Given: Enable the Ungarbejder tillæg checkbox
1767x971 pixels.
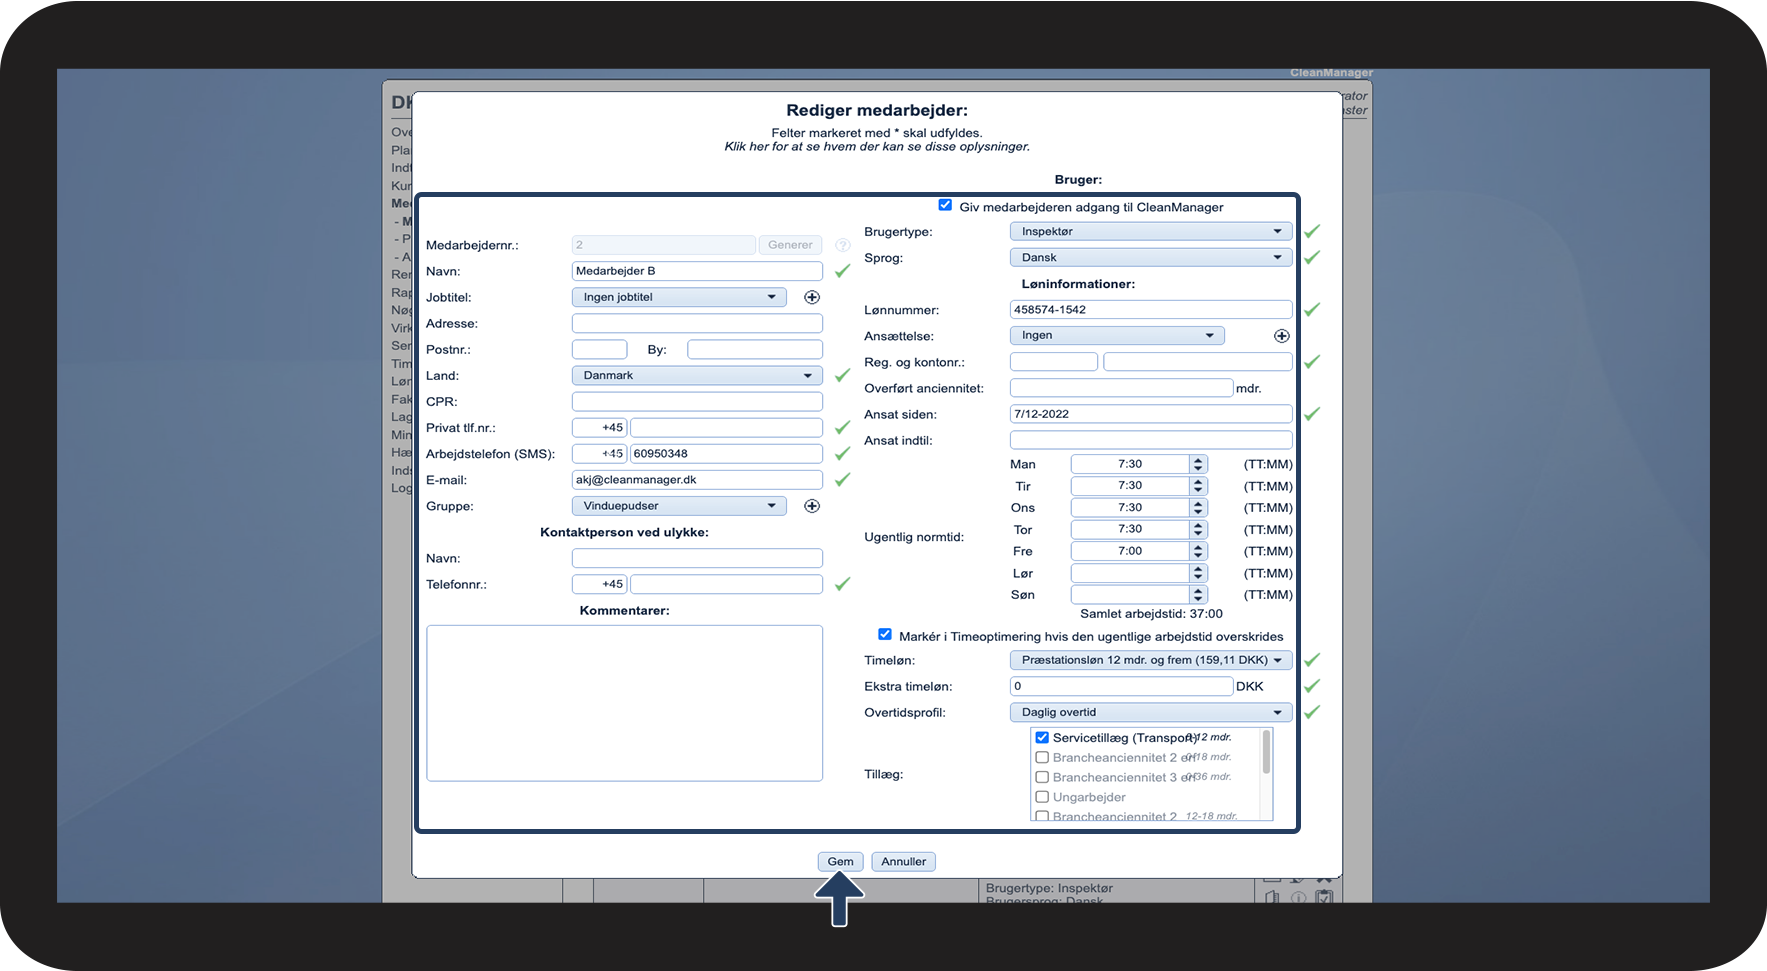Looking at the screenshot, I should pyautogui.click(x=1042, y=797).
